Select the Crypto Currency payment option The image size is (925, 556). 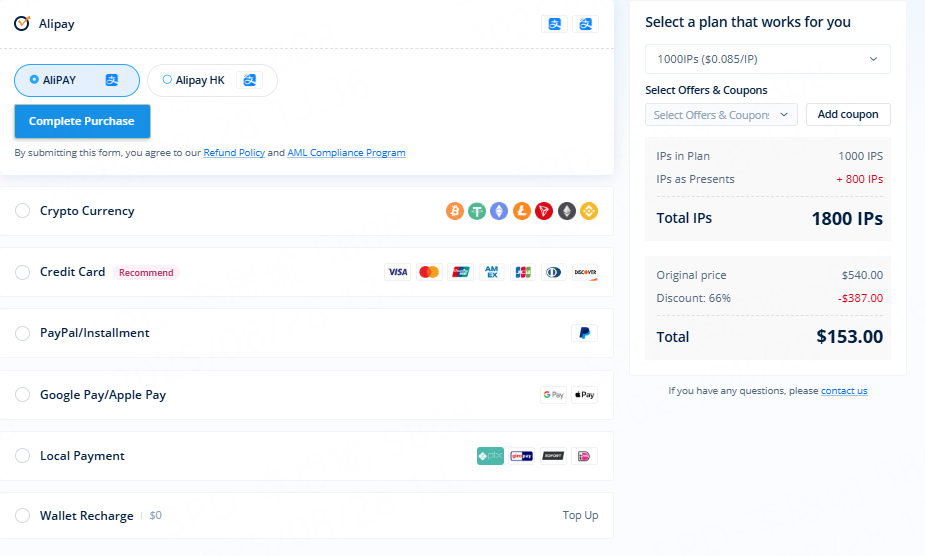tap(23, 211)
